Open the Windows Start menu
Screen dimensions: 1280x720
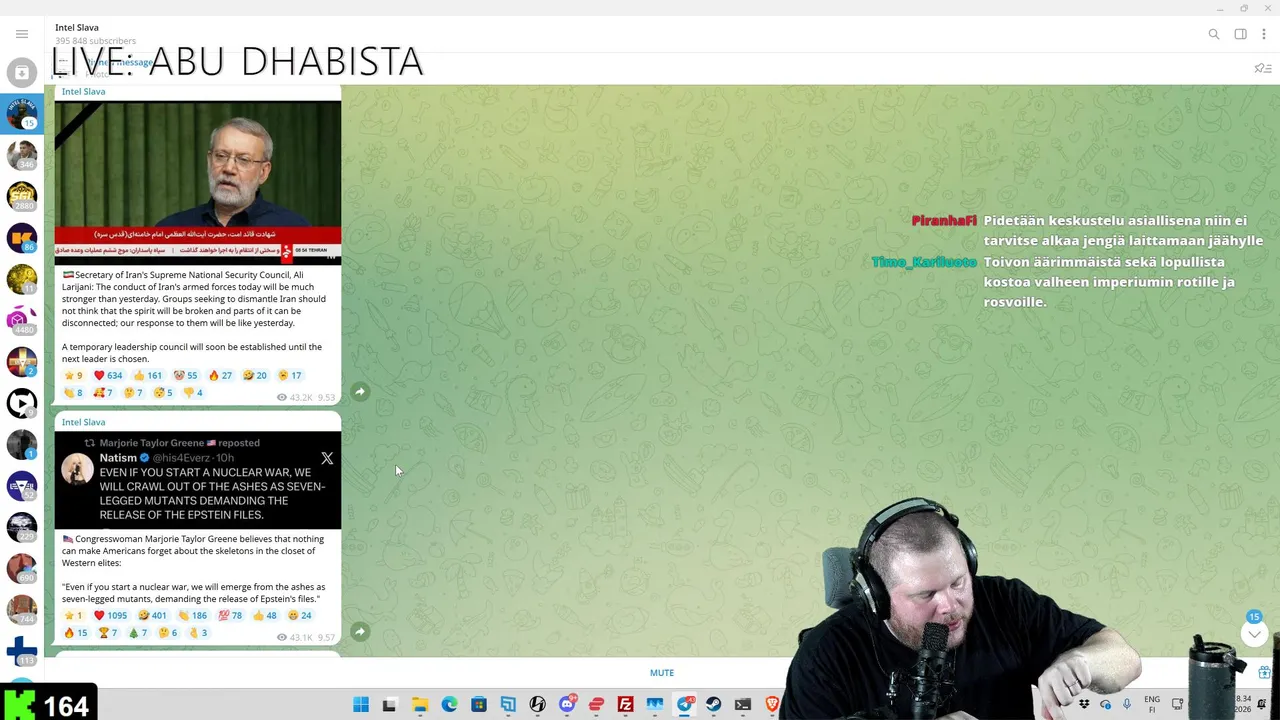click(x=361, y=705)
